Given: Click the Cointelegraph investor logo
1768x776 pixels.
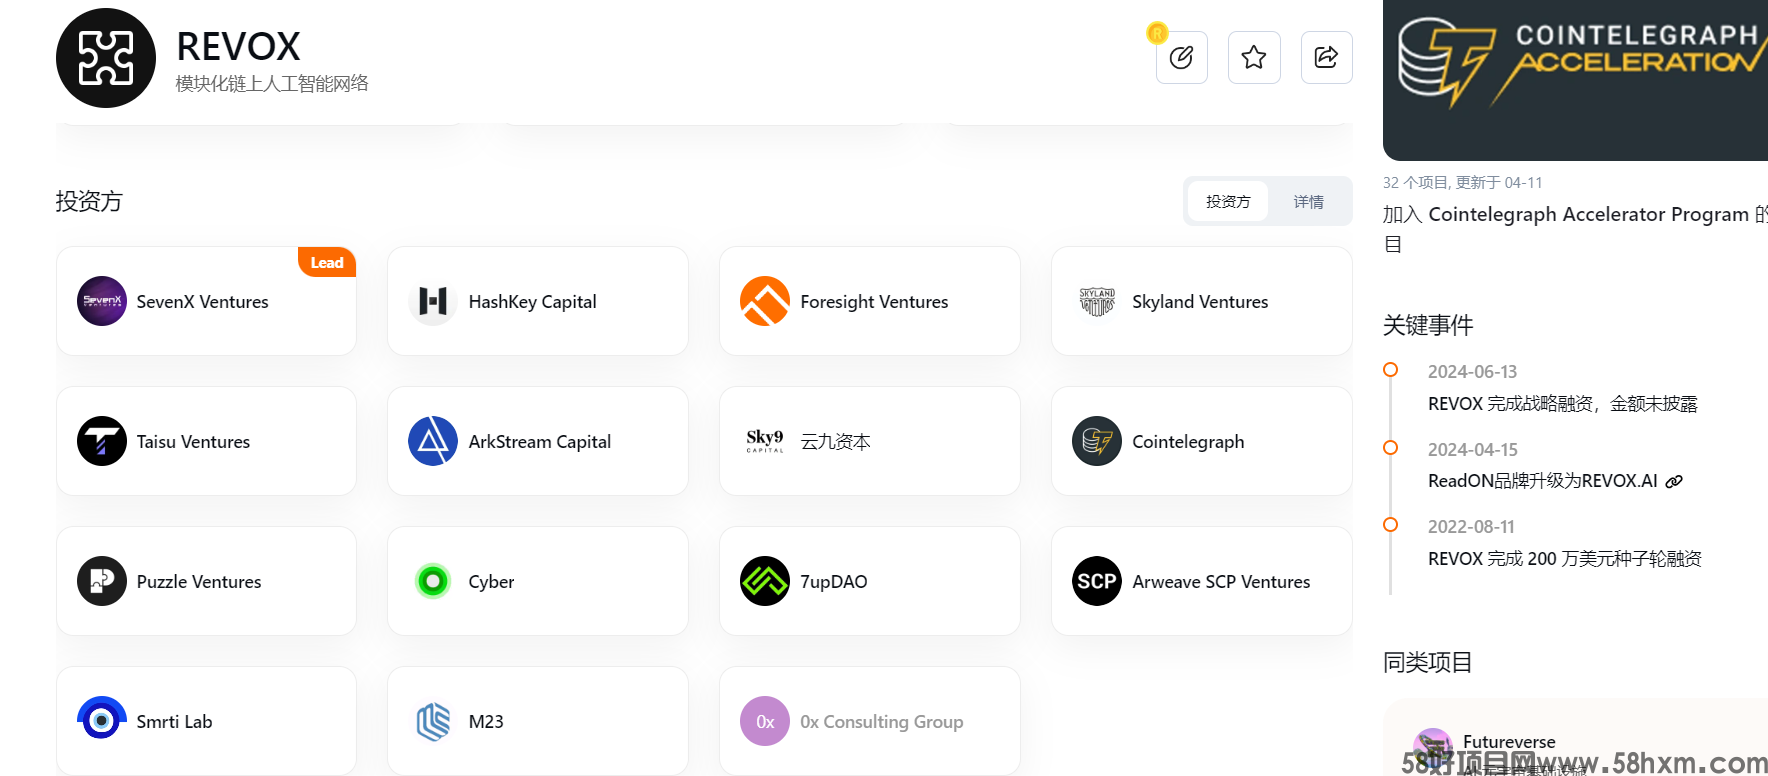Looking at the screenshot, I should click(x=1097, y=441).
